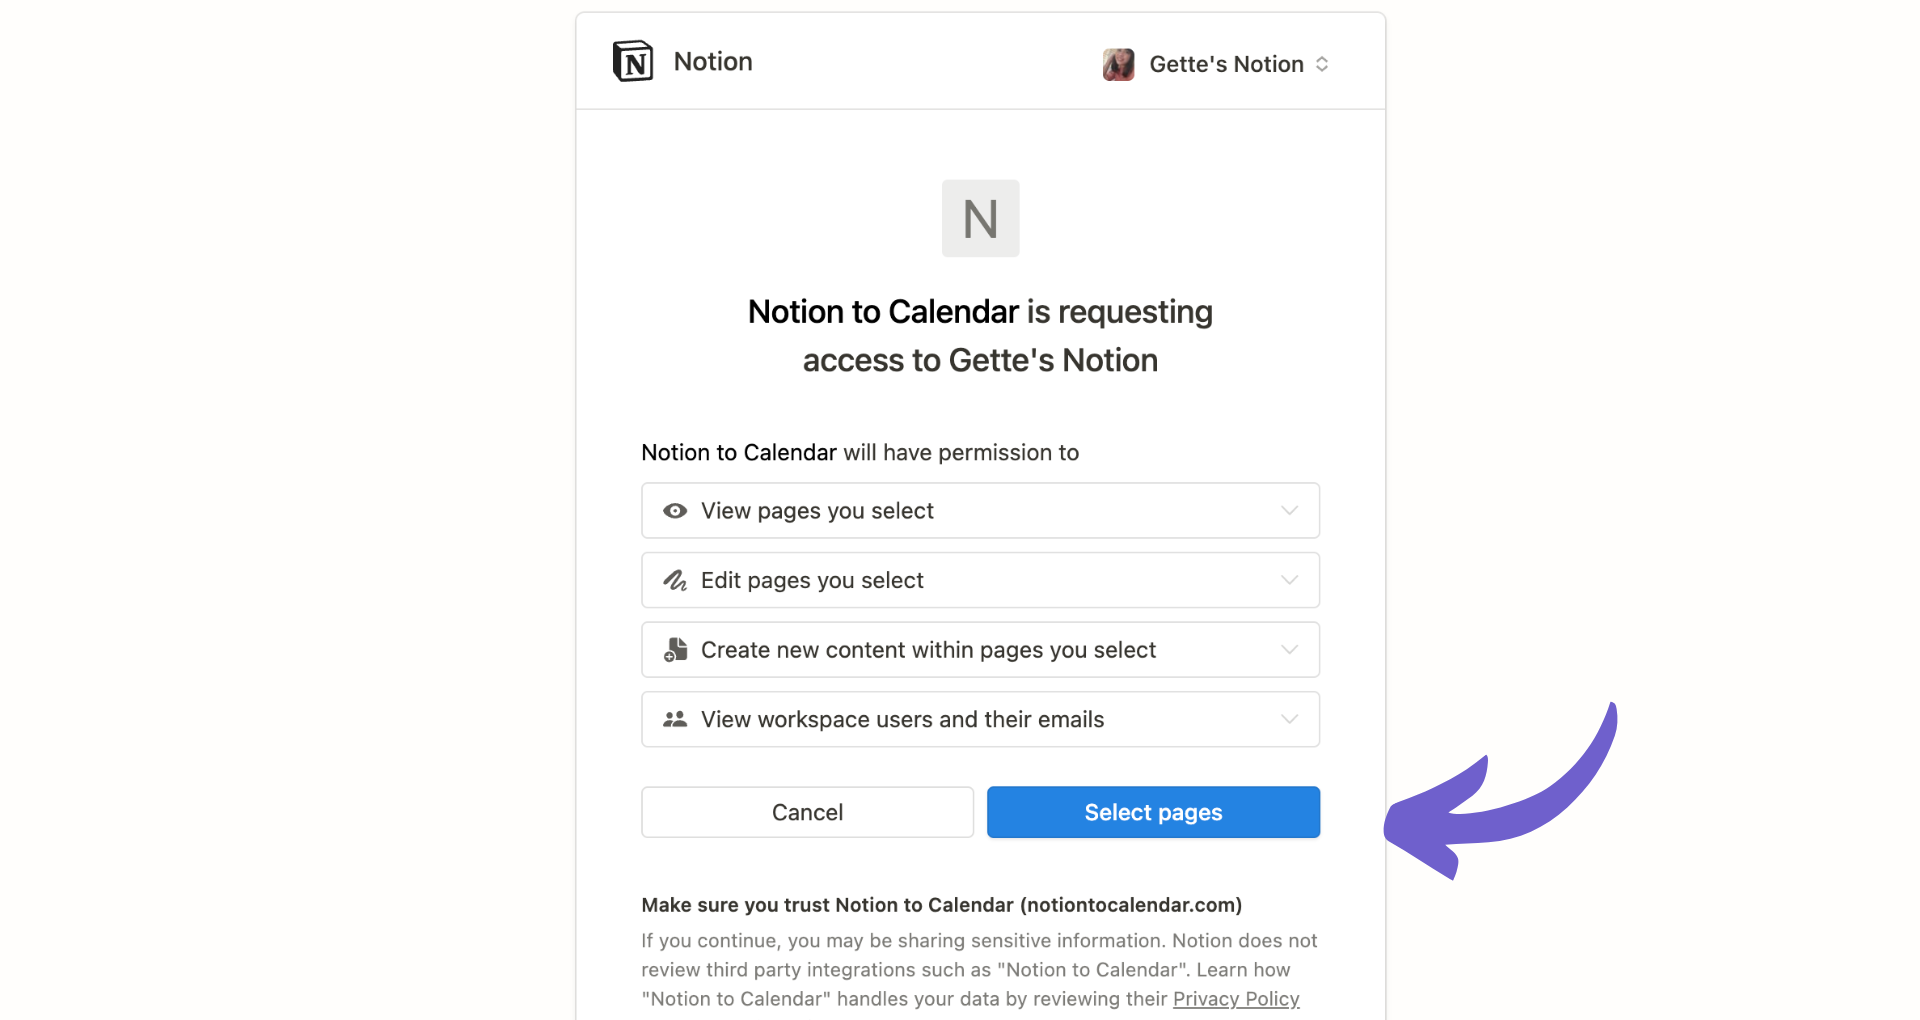
Task: Click the document icon beside Create new content
Action: pyautogui.click(x=675, y=649)
